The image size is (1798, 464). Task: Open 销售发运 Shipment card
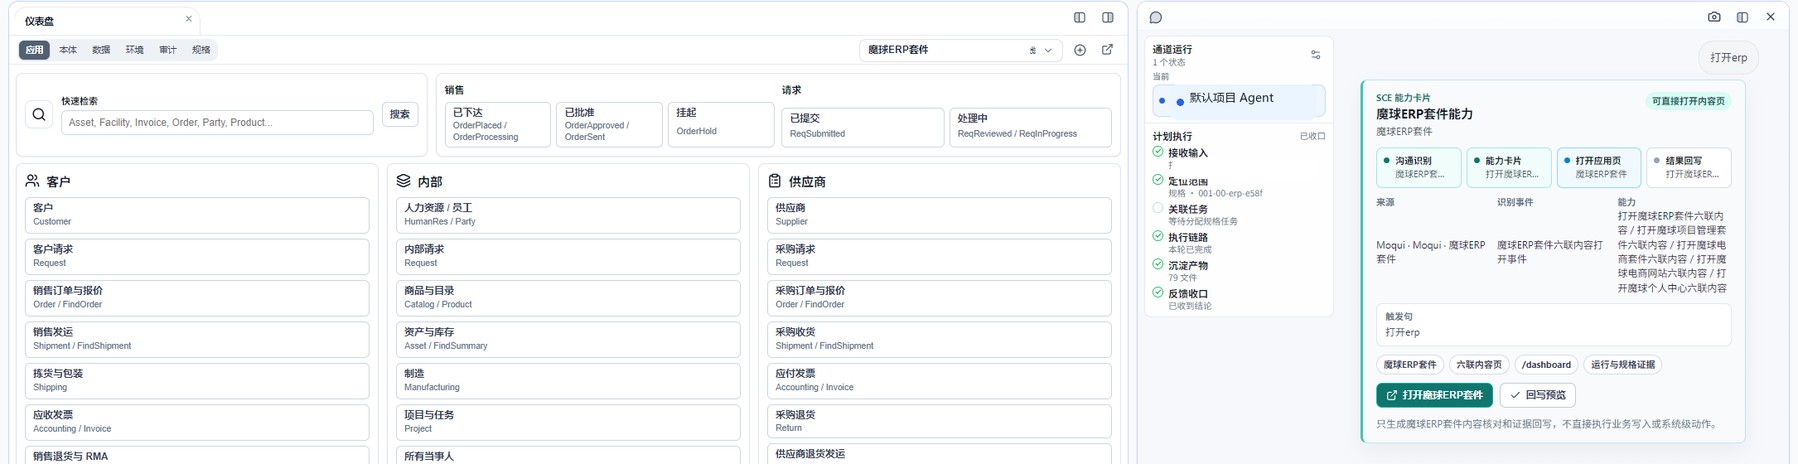(197, 339)
